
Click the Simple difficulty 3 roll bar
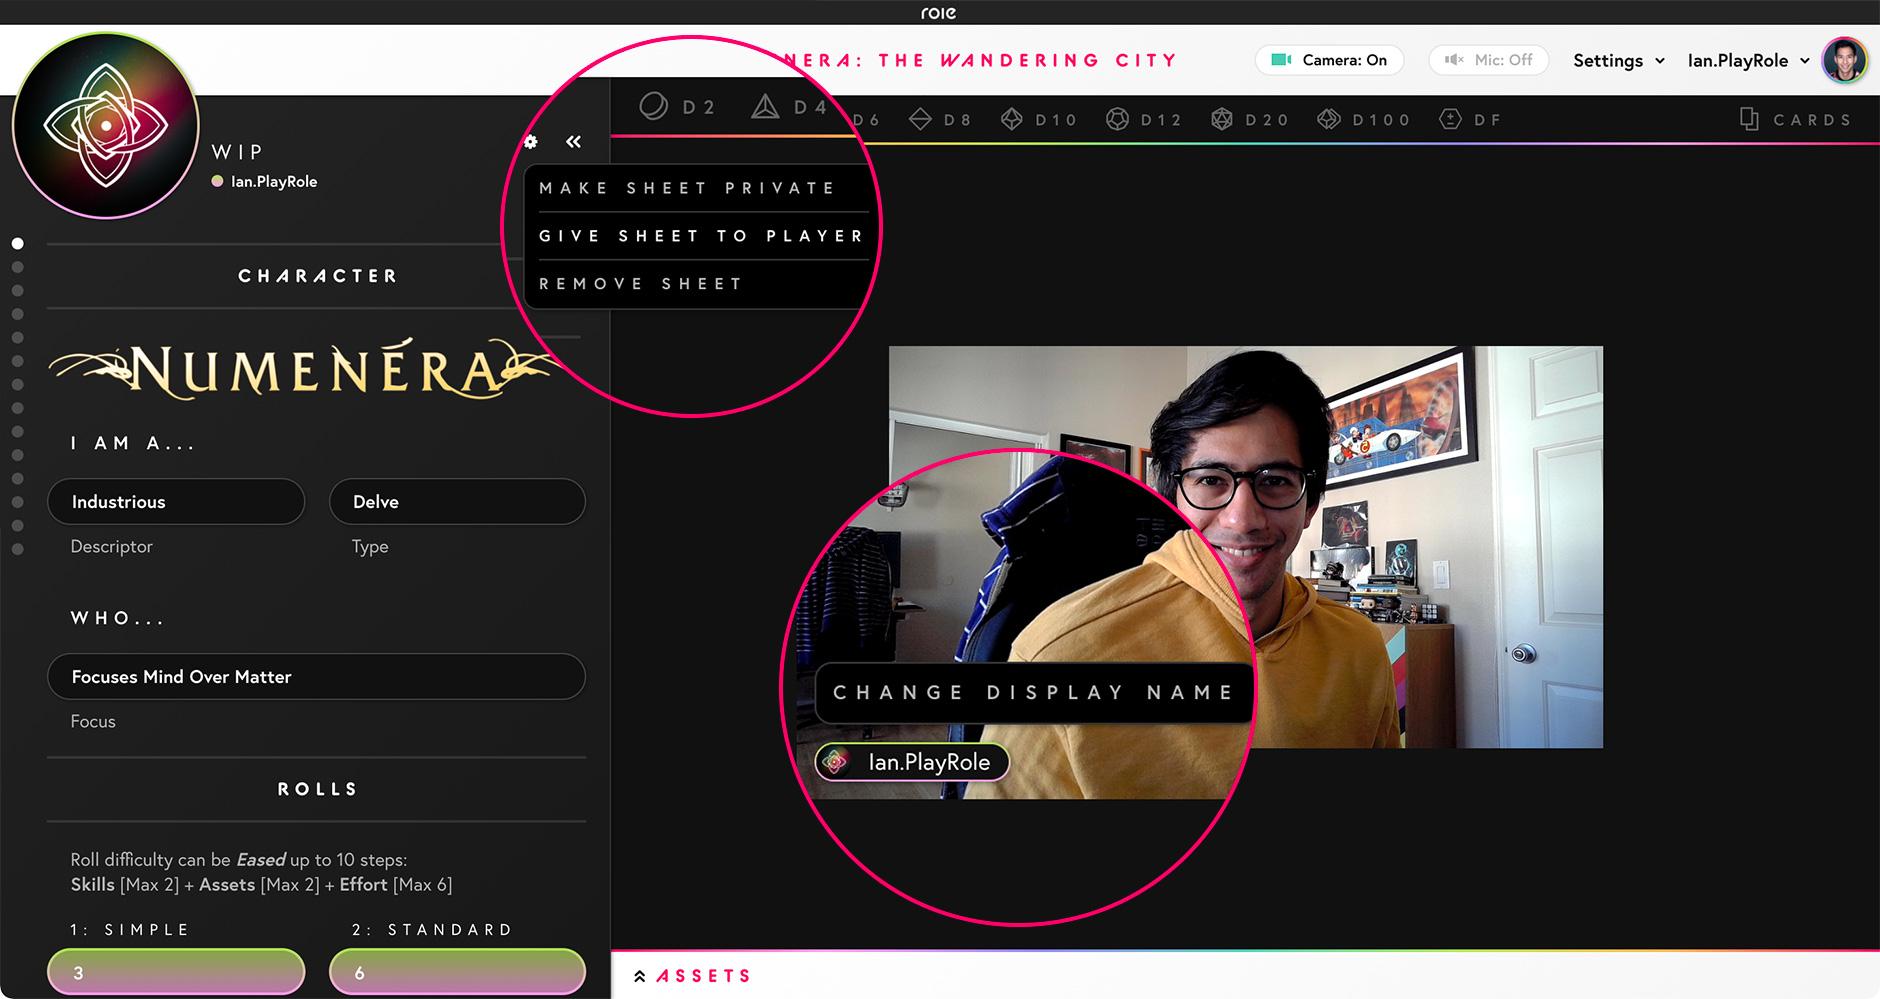point(176,972)
